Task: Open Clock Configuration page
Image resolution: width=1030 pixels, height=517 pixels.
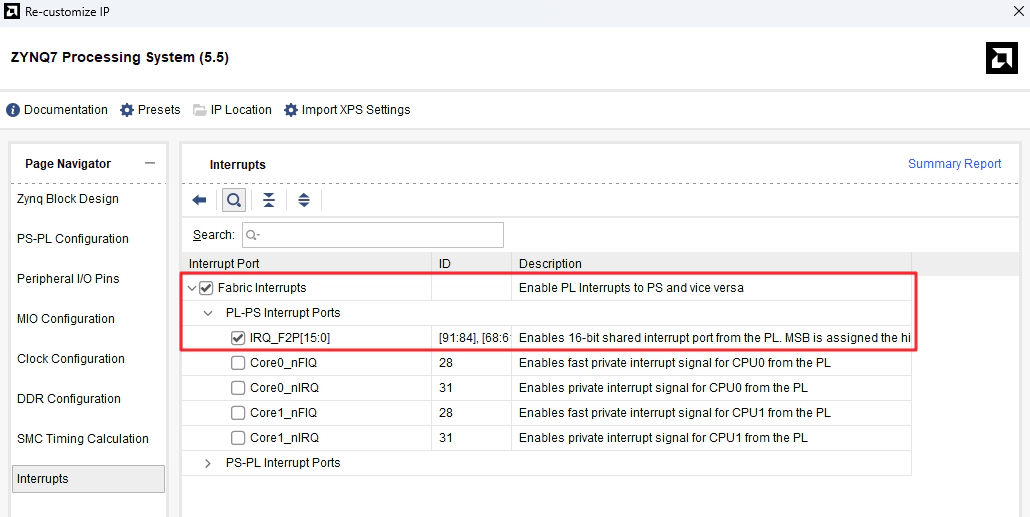Action: pos(70,359)
